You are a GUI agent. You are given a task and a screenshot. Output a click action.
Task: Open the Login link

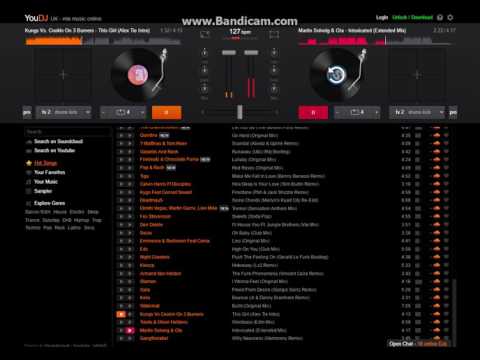[382, 17]
